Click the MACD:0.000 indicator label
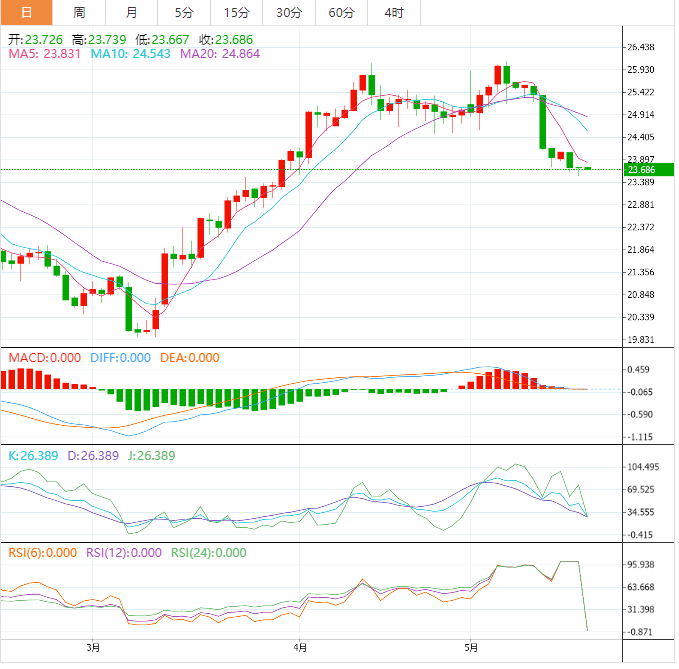679x669 pixels. (x=45, y=358)
